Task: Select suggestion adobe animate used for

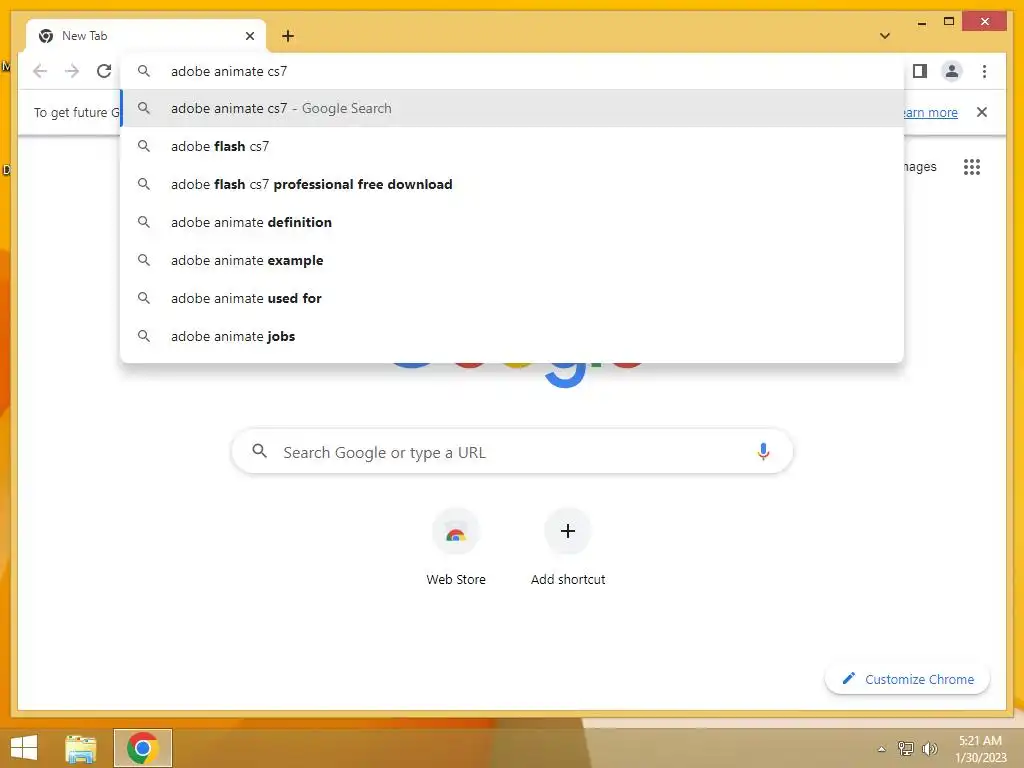Action: pos(513,298)
